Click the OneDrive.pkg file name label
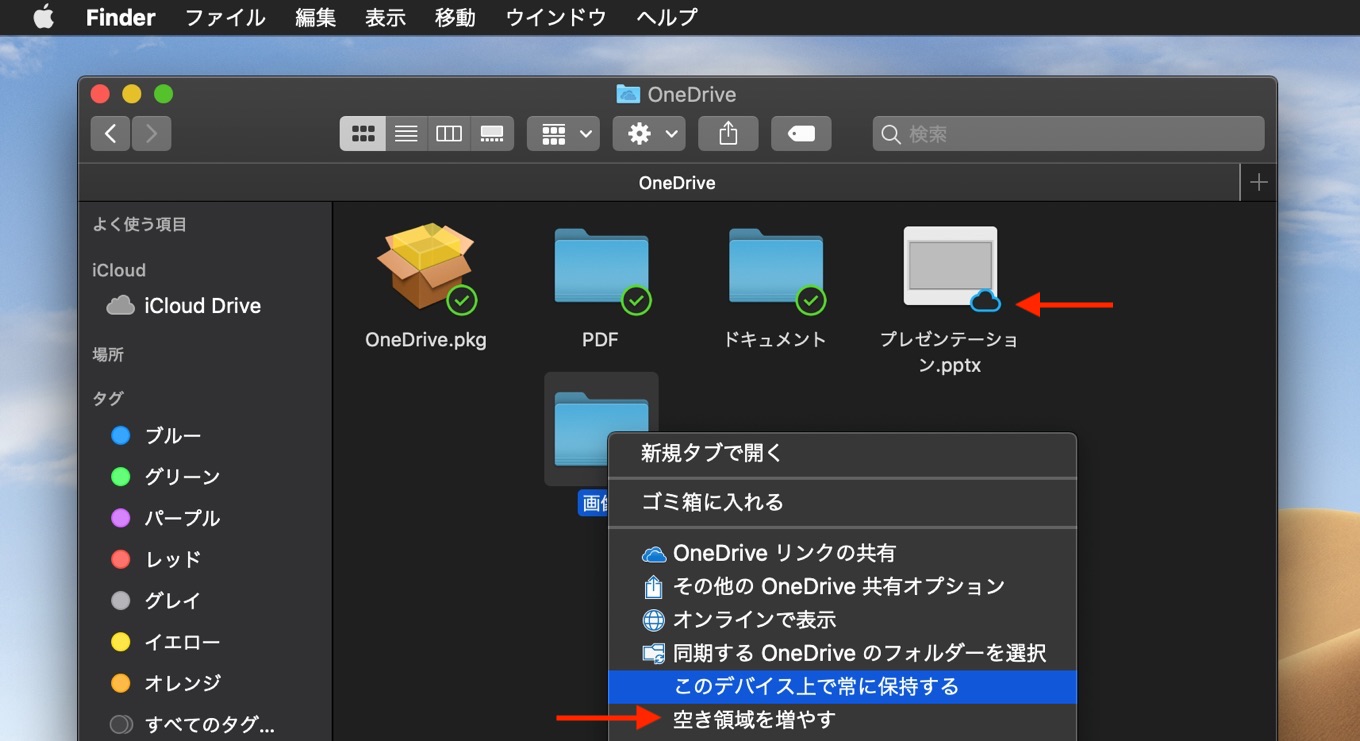 [x=426, y=340]
